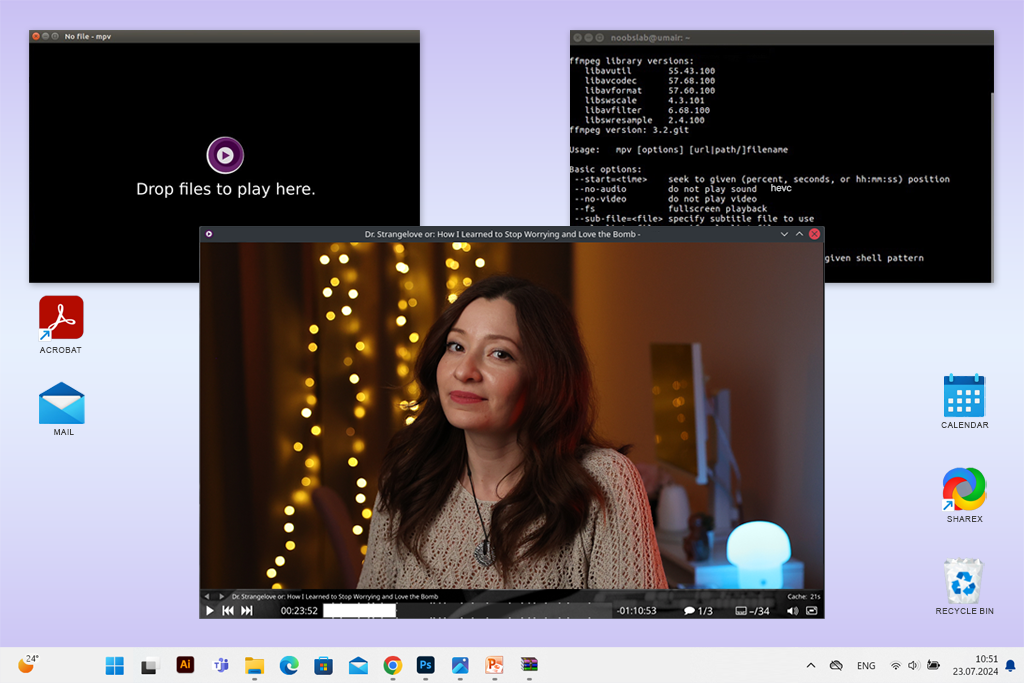Click the elapsed time 00:23:52

[x=299, y=611]
